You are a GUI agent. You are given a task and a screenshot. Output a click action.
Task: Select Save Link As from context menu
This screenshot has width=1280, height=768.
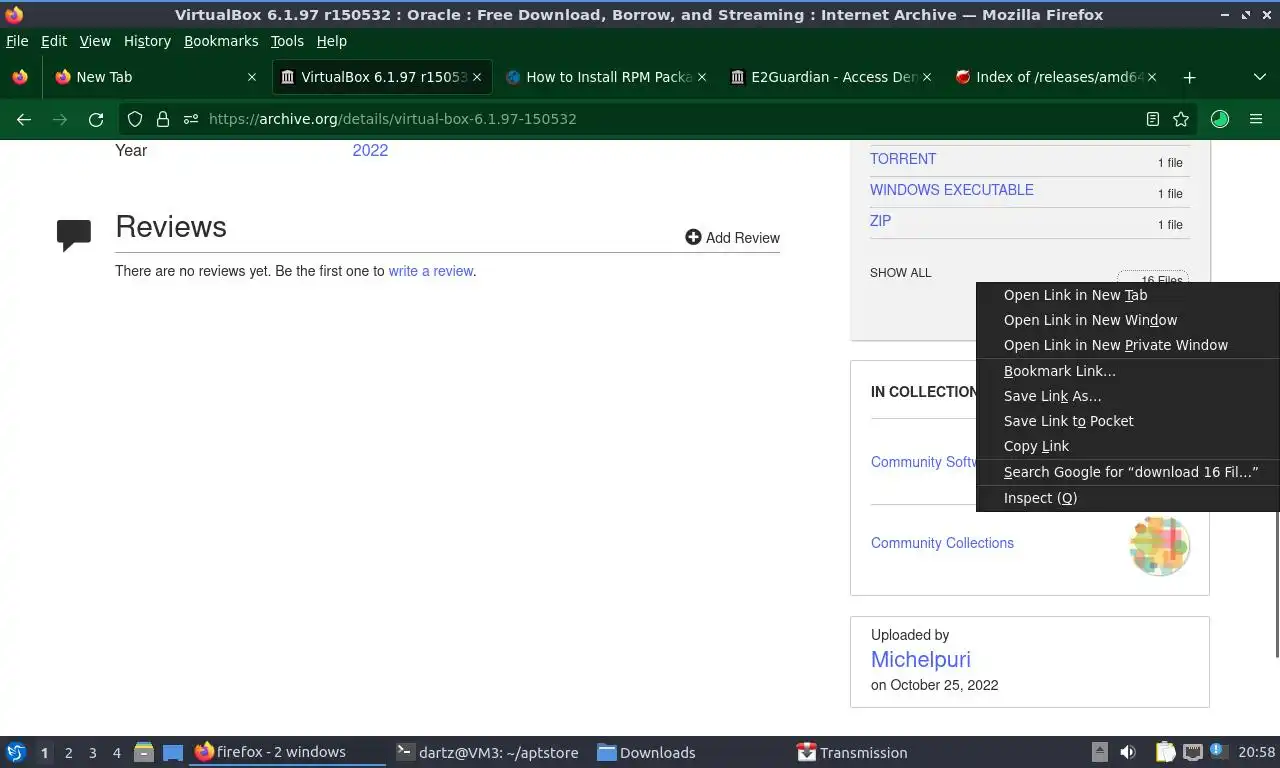coord(1128,396)
